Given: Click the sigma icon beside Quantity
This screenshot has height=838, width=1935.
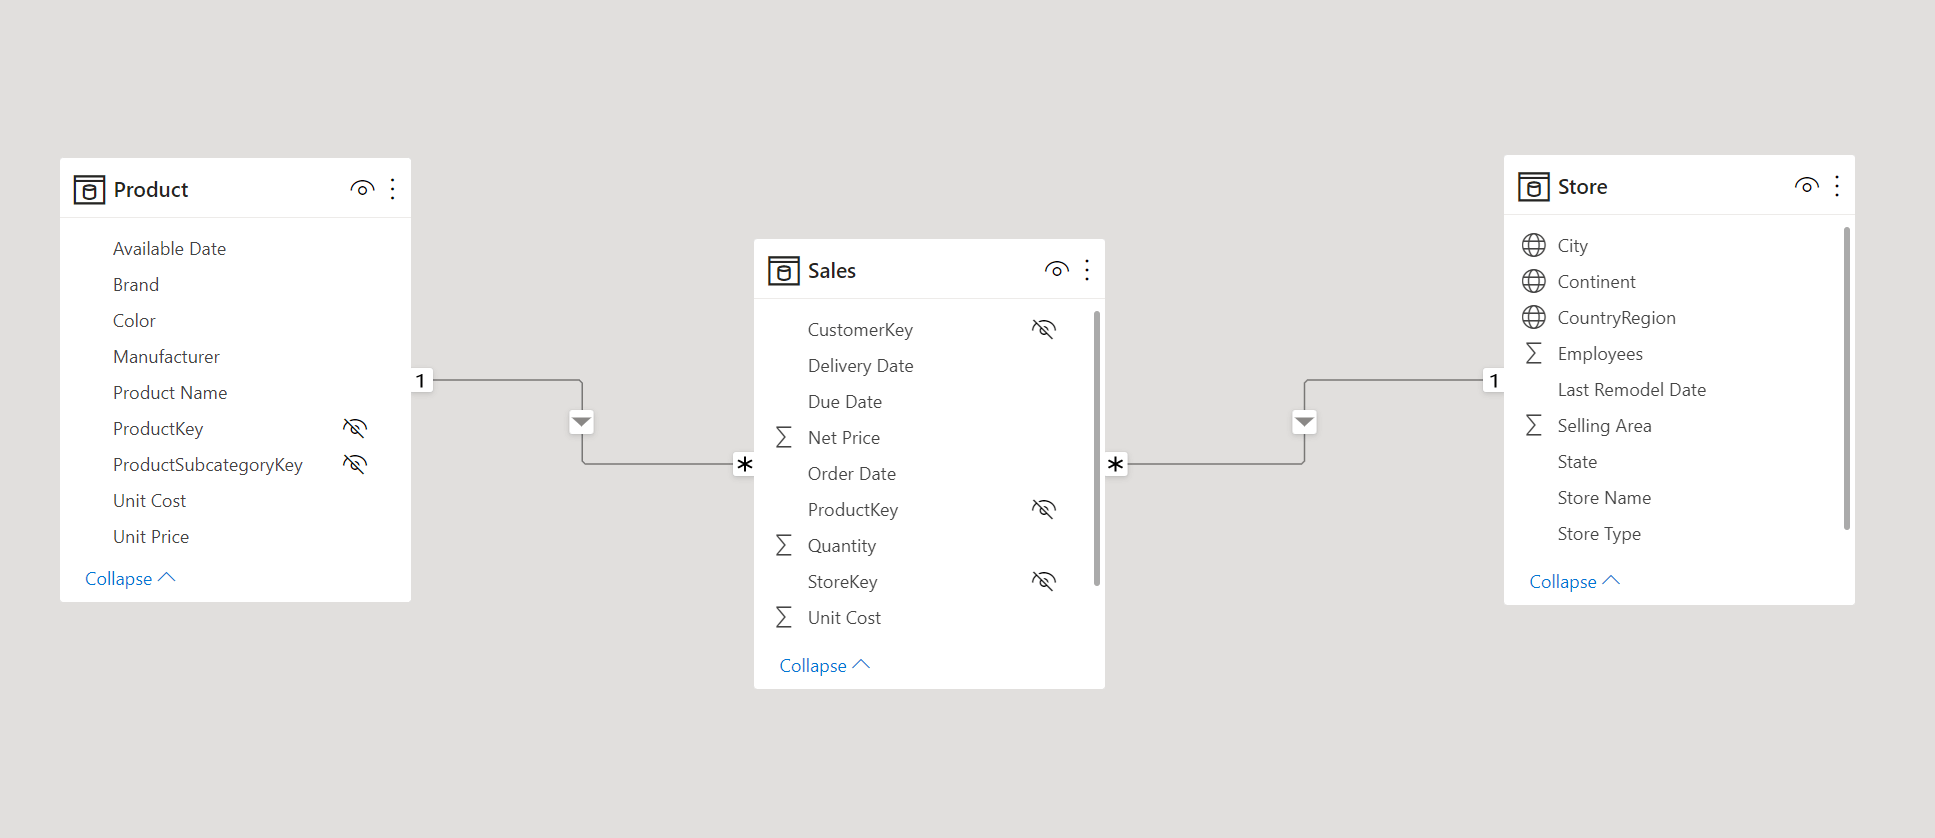Looking at the screenshot, I should (784, 545).
